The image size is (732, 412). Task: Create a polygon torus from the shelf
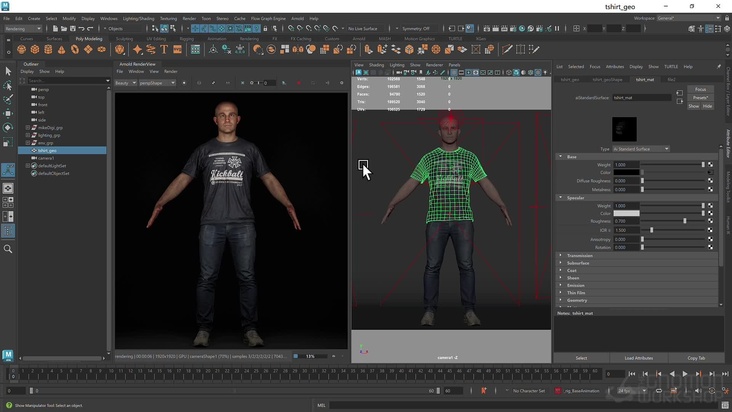point(75,49)
